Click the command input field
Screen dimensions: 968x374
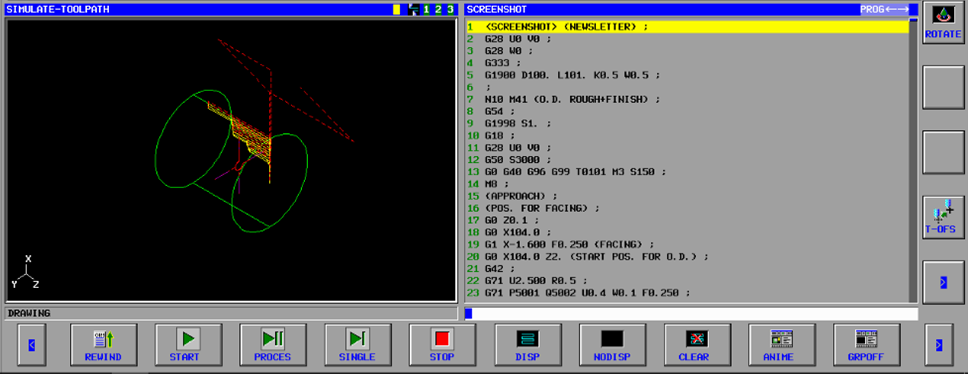coord(691,314)
